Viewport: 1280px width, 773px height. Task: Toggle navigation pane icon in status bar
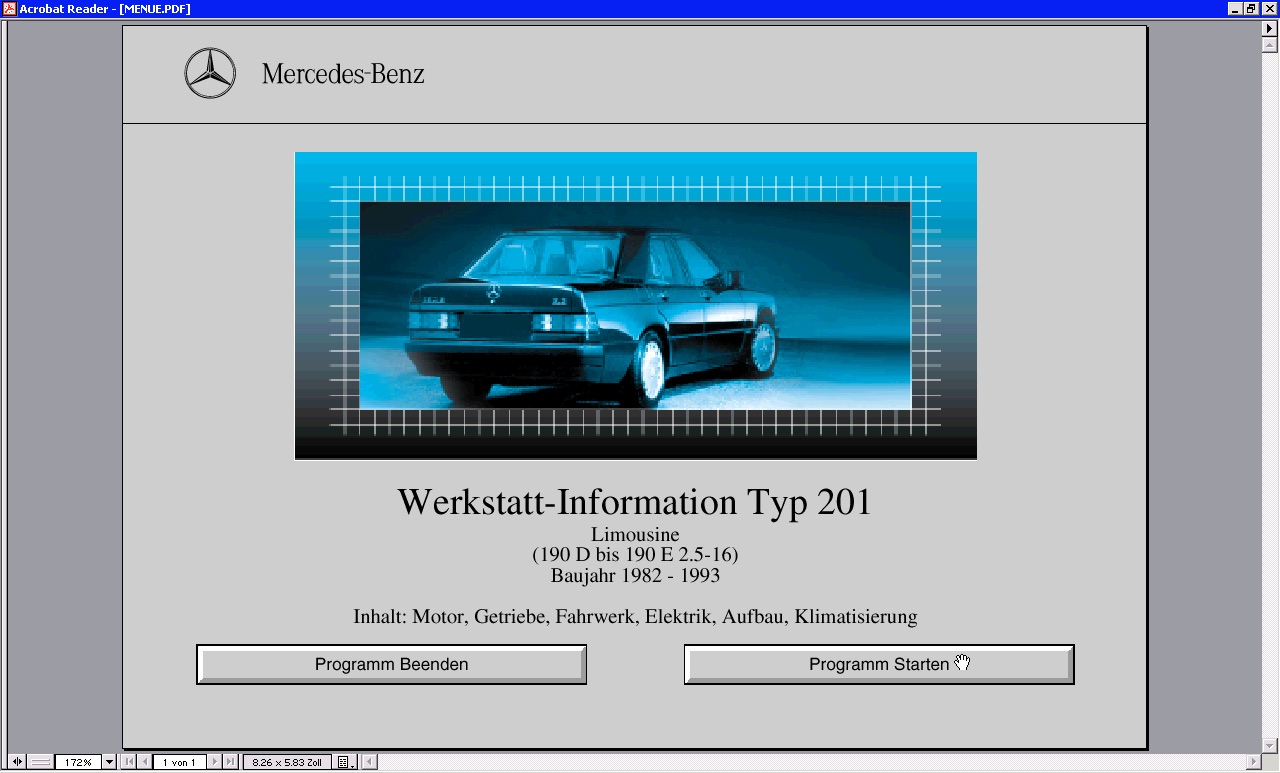[17, 762]
